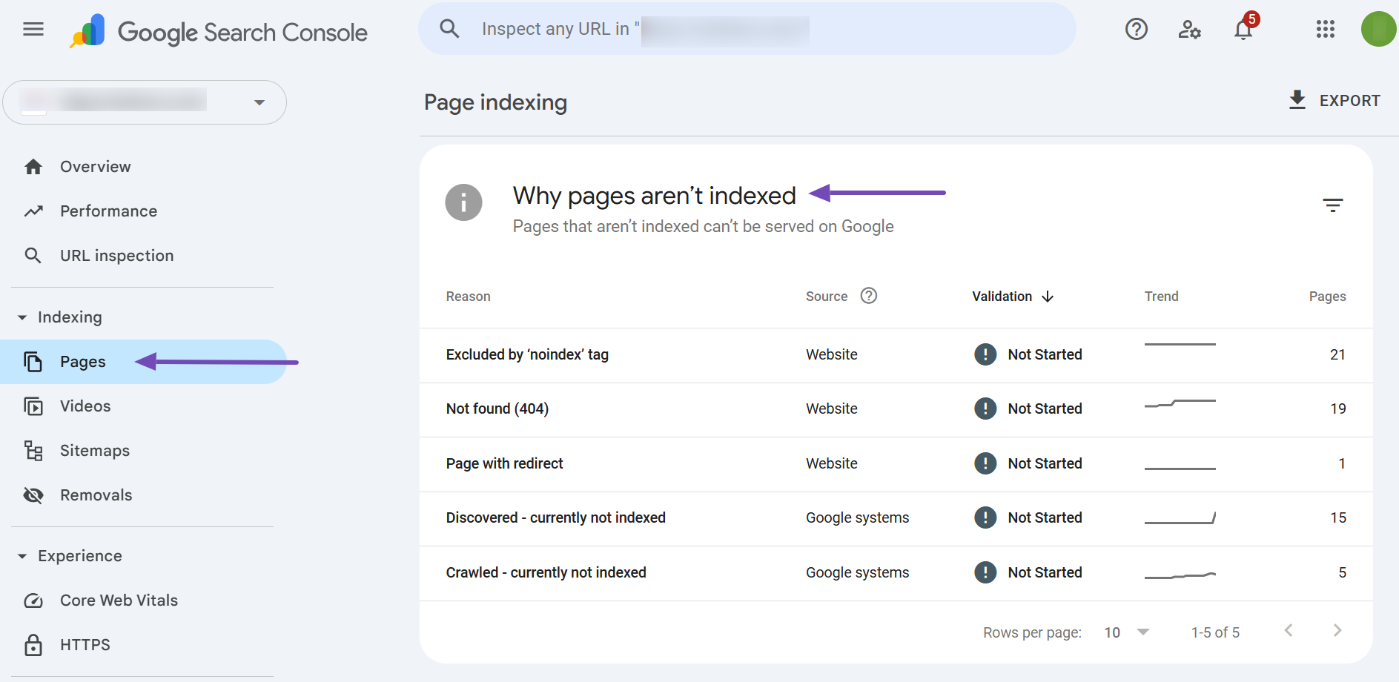1399x682 pixels.
Task: Open the Google apps grid
Action: 1325,29
